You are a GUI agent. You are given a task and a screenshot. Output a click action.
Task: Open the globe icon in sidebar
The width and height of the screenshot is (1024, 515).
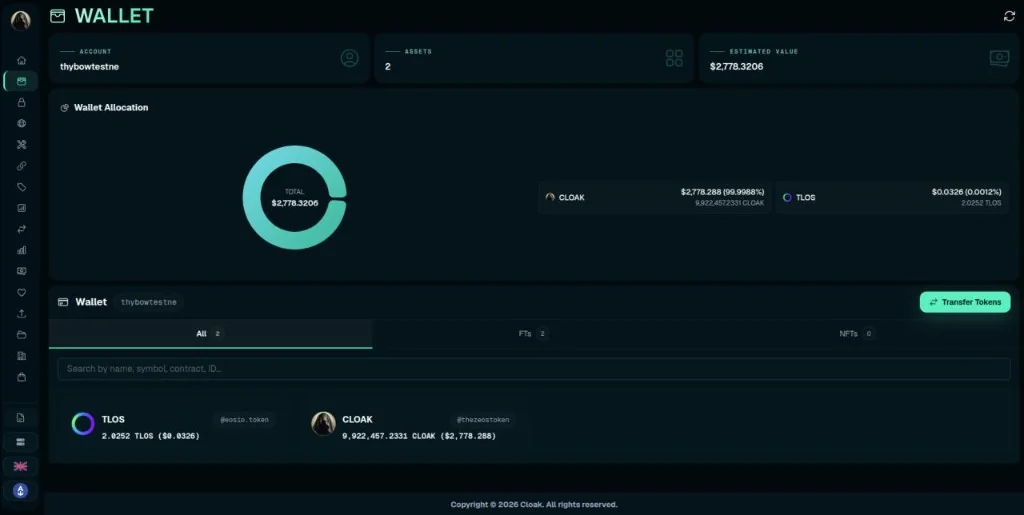coord(22,123)
